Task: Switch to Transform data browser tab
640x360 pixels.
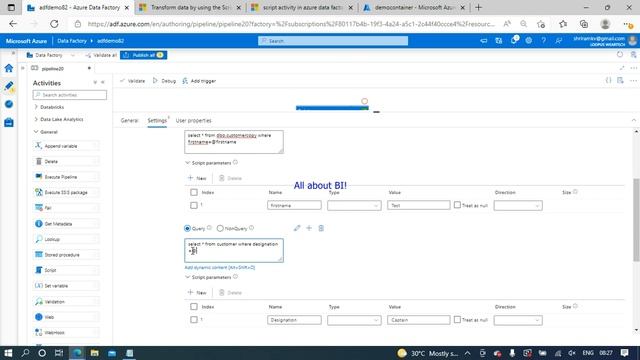Action: click(190, 7)
